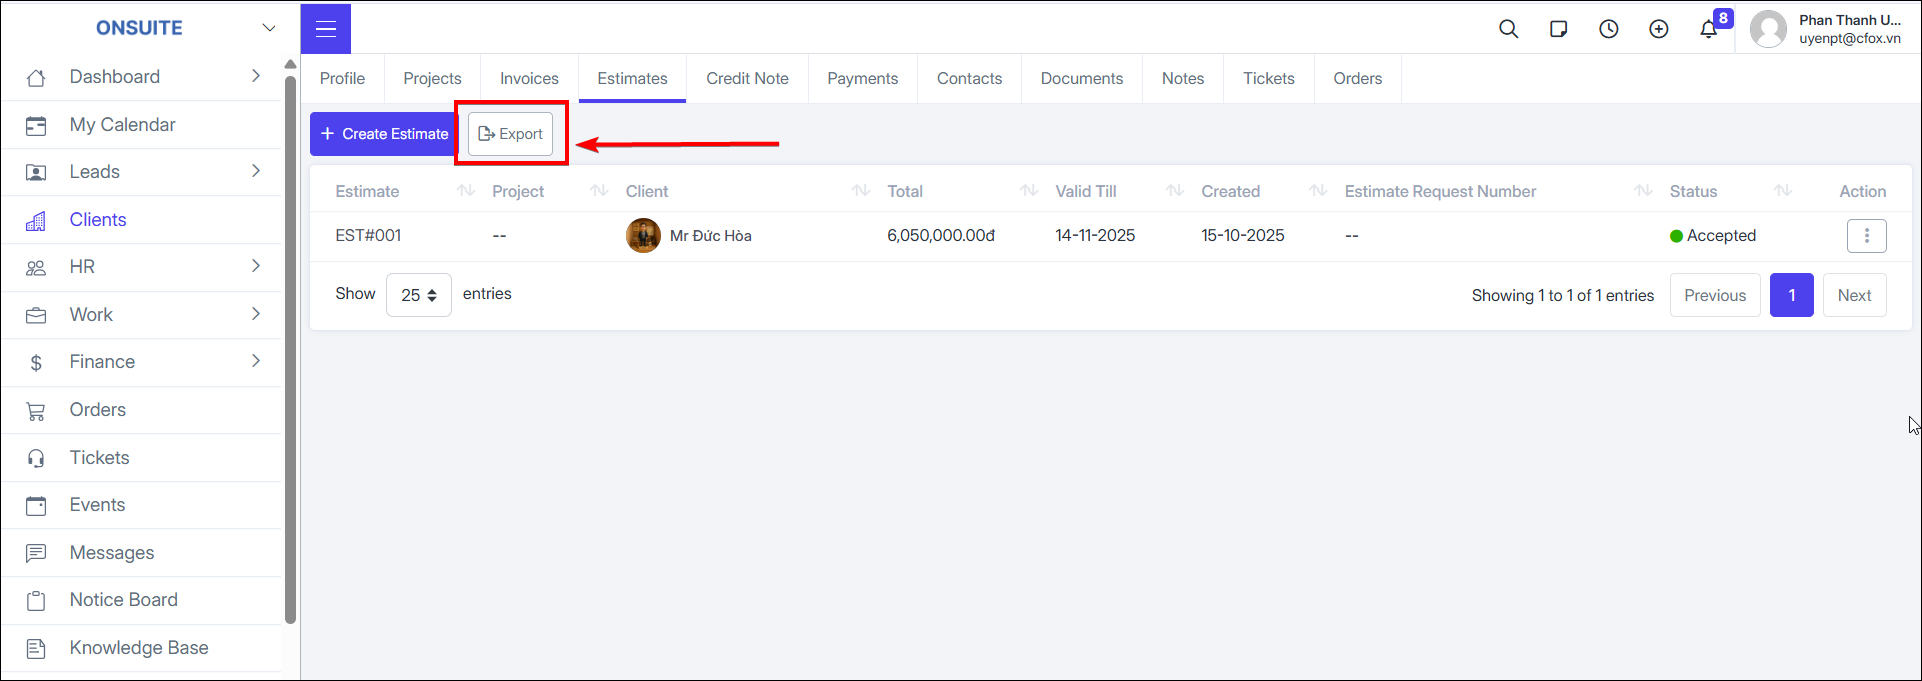Image resolution: width=1922 pixels, height=681 pixels.
Task: Click the 6,050,000.00đ total value
Action: (941, 236)
